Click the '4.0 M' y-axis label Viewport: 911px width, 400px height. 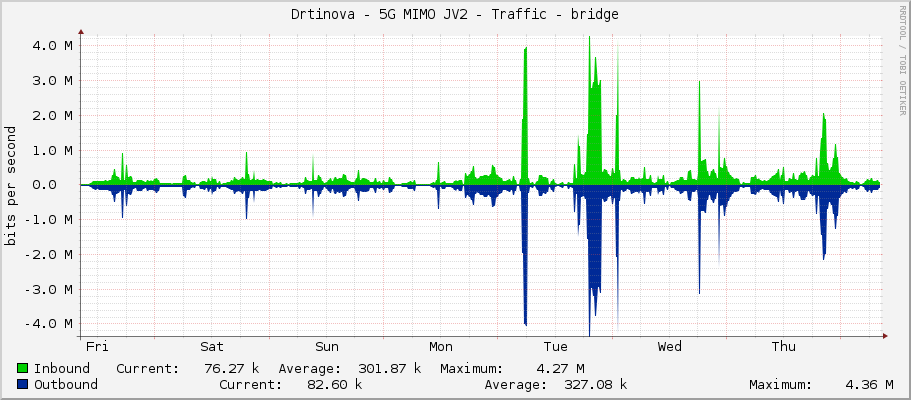(53, 46)
